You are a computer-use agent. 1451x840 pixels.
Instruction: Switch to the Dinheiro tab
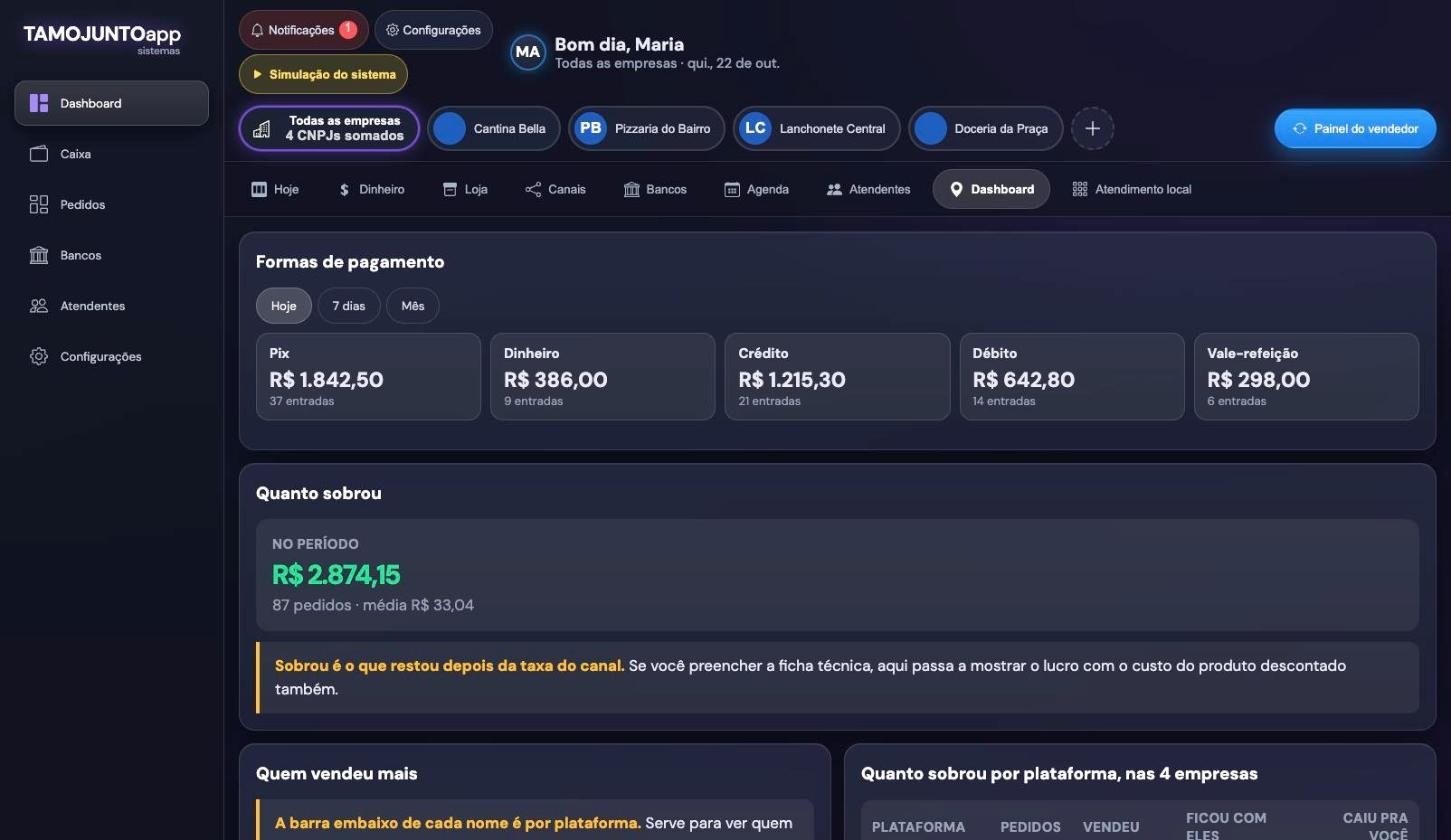pos(371,189)
